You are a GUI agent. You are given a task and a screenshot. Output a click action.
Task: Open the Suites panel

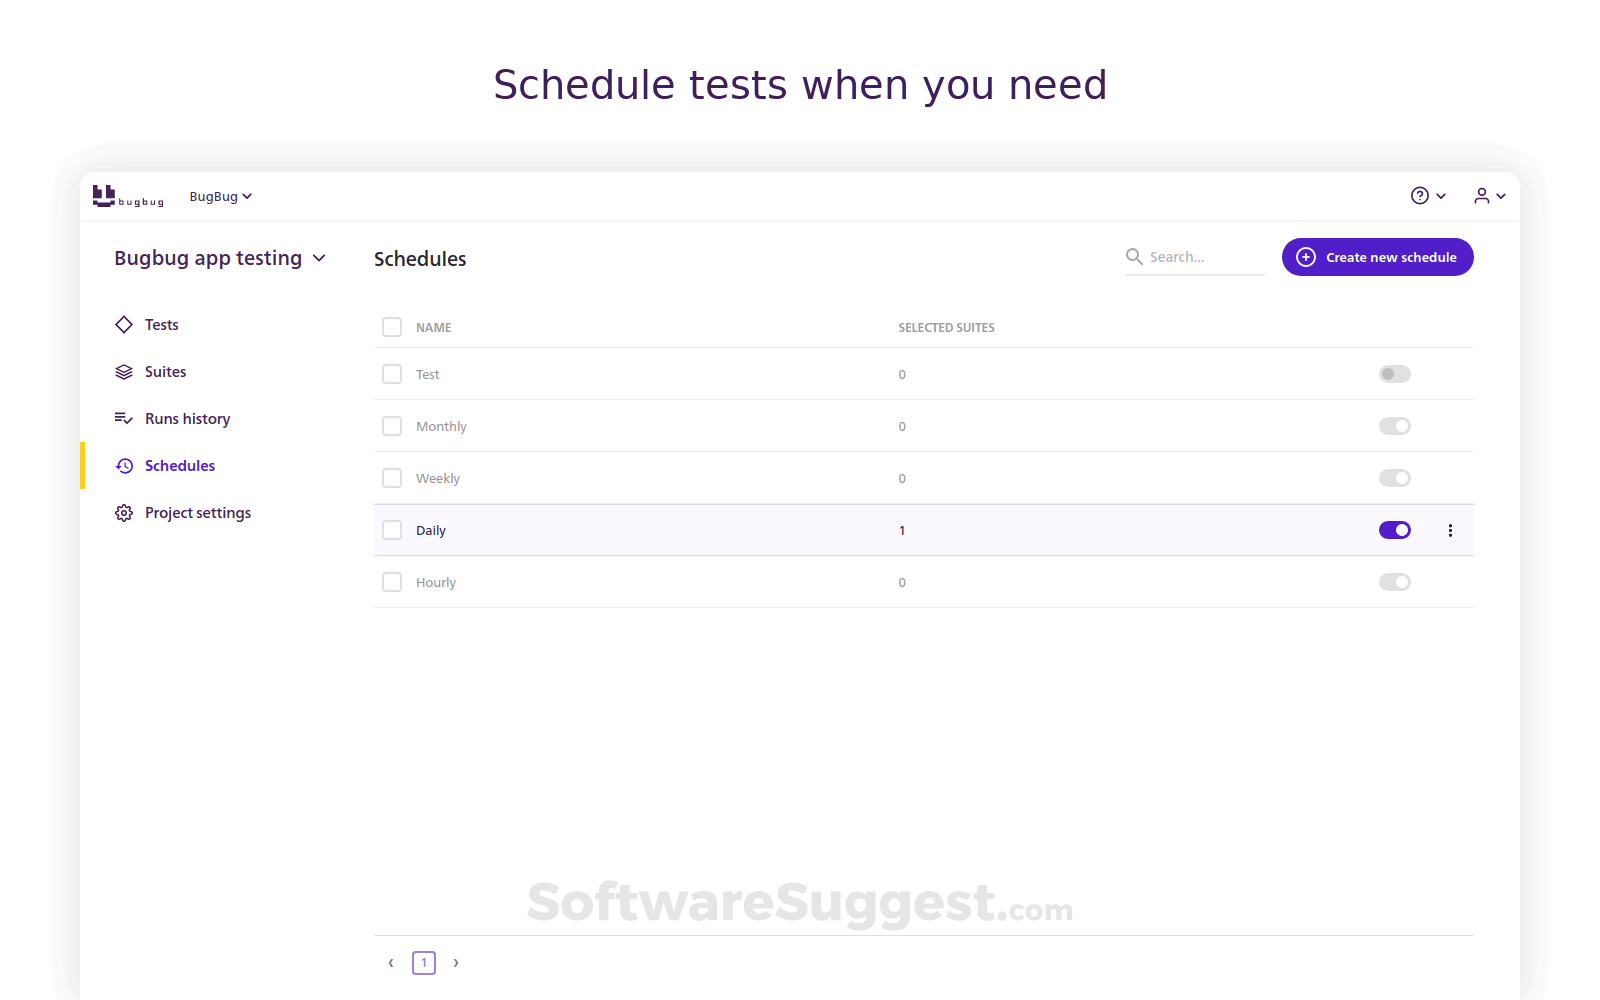[x=165, y=371]
